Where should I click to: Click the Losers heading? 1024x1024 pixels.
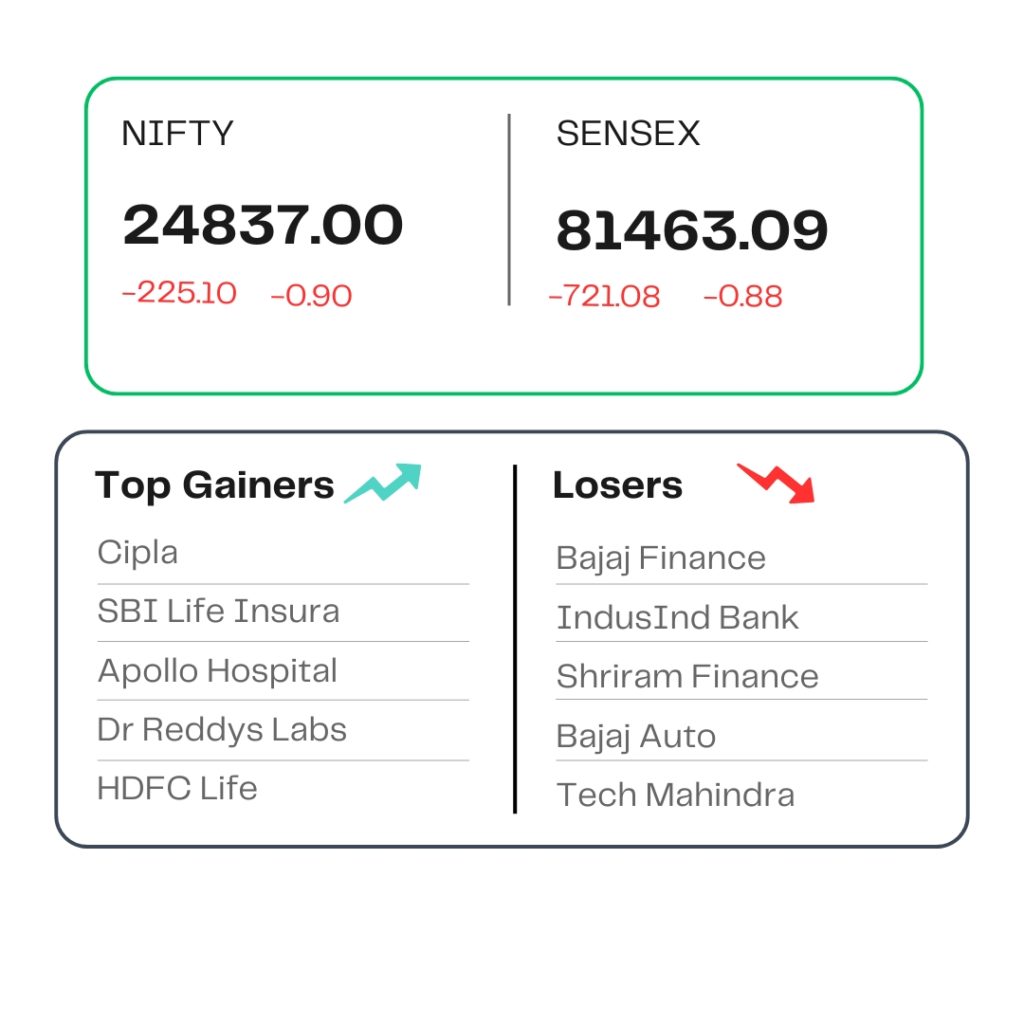tap(617, 485)
